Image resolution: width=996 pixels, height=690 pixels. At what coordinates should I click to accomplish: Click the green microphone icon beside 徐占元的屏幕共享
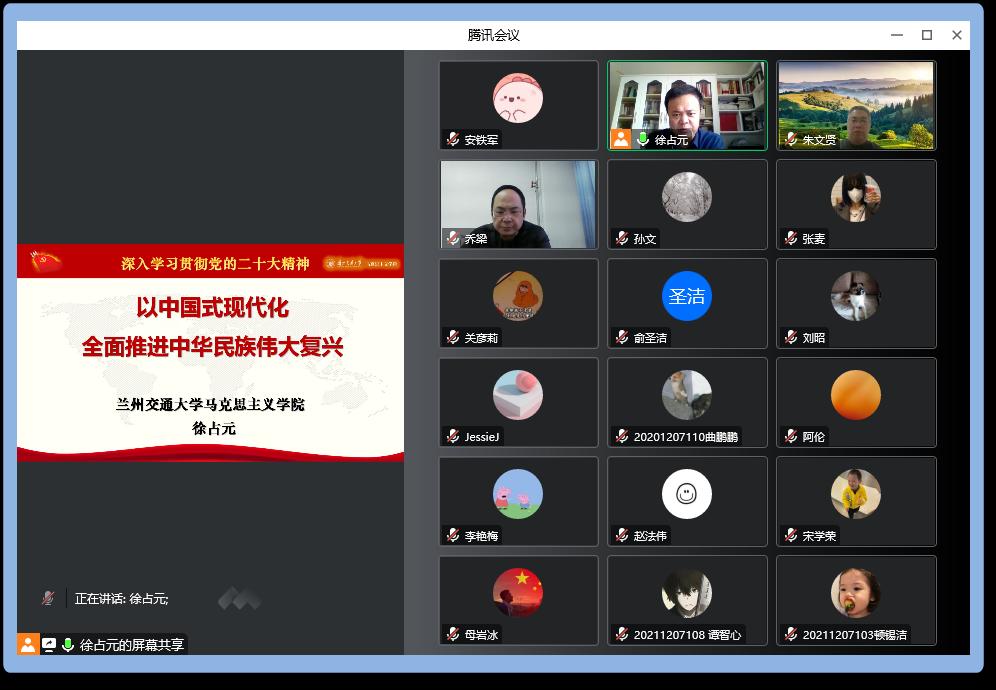coord(68,645)
